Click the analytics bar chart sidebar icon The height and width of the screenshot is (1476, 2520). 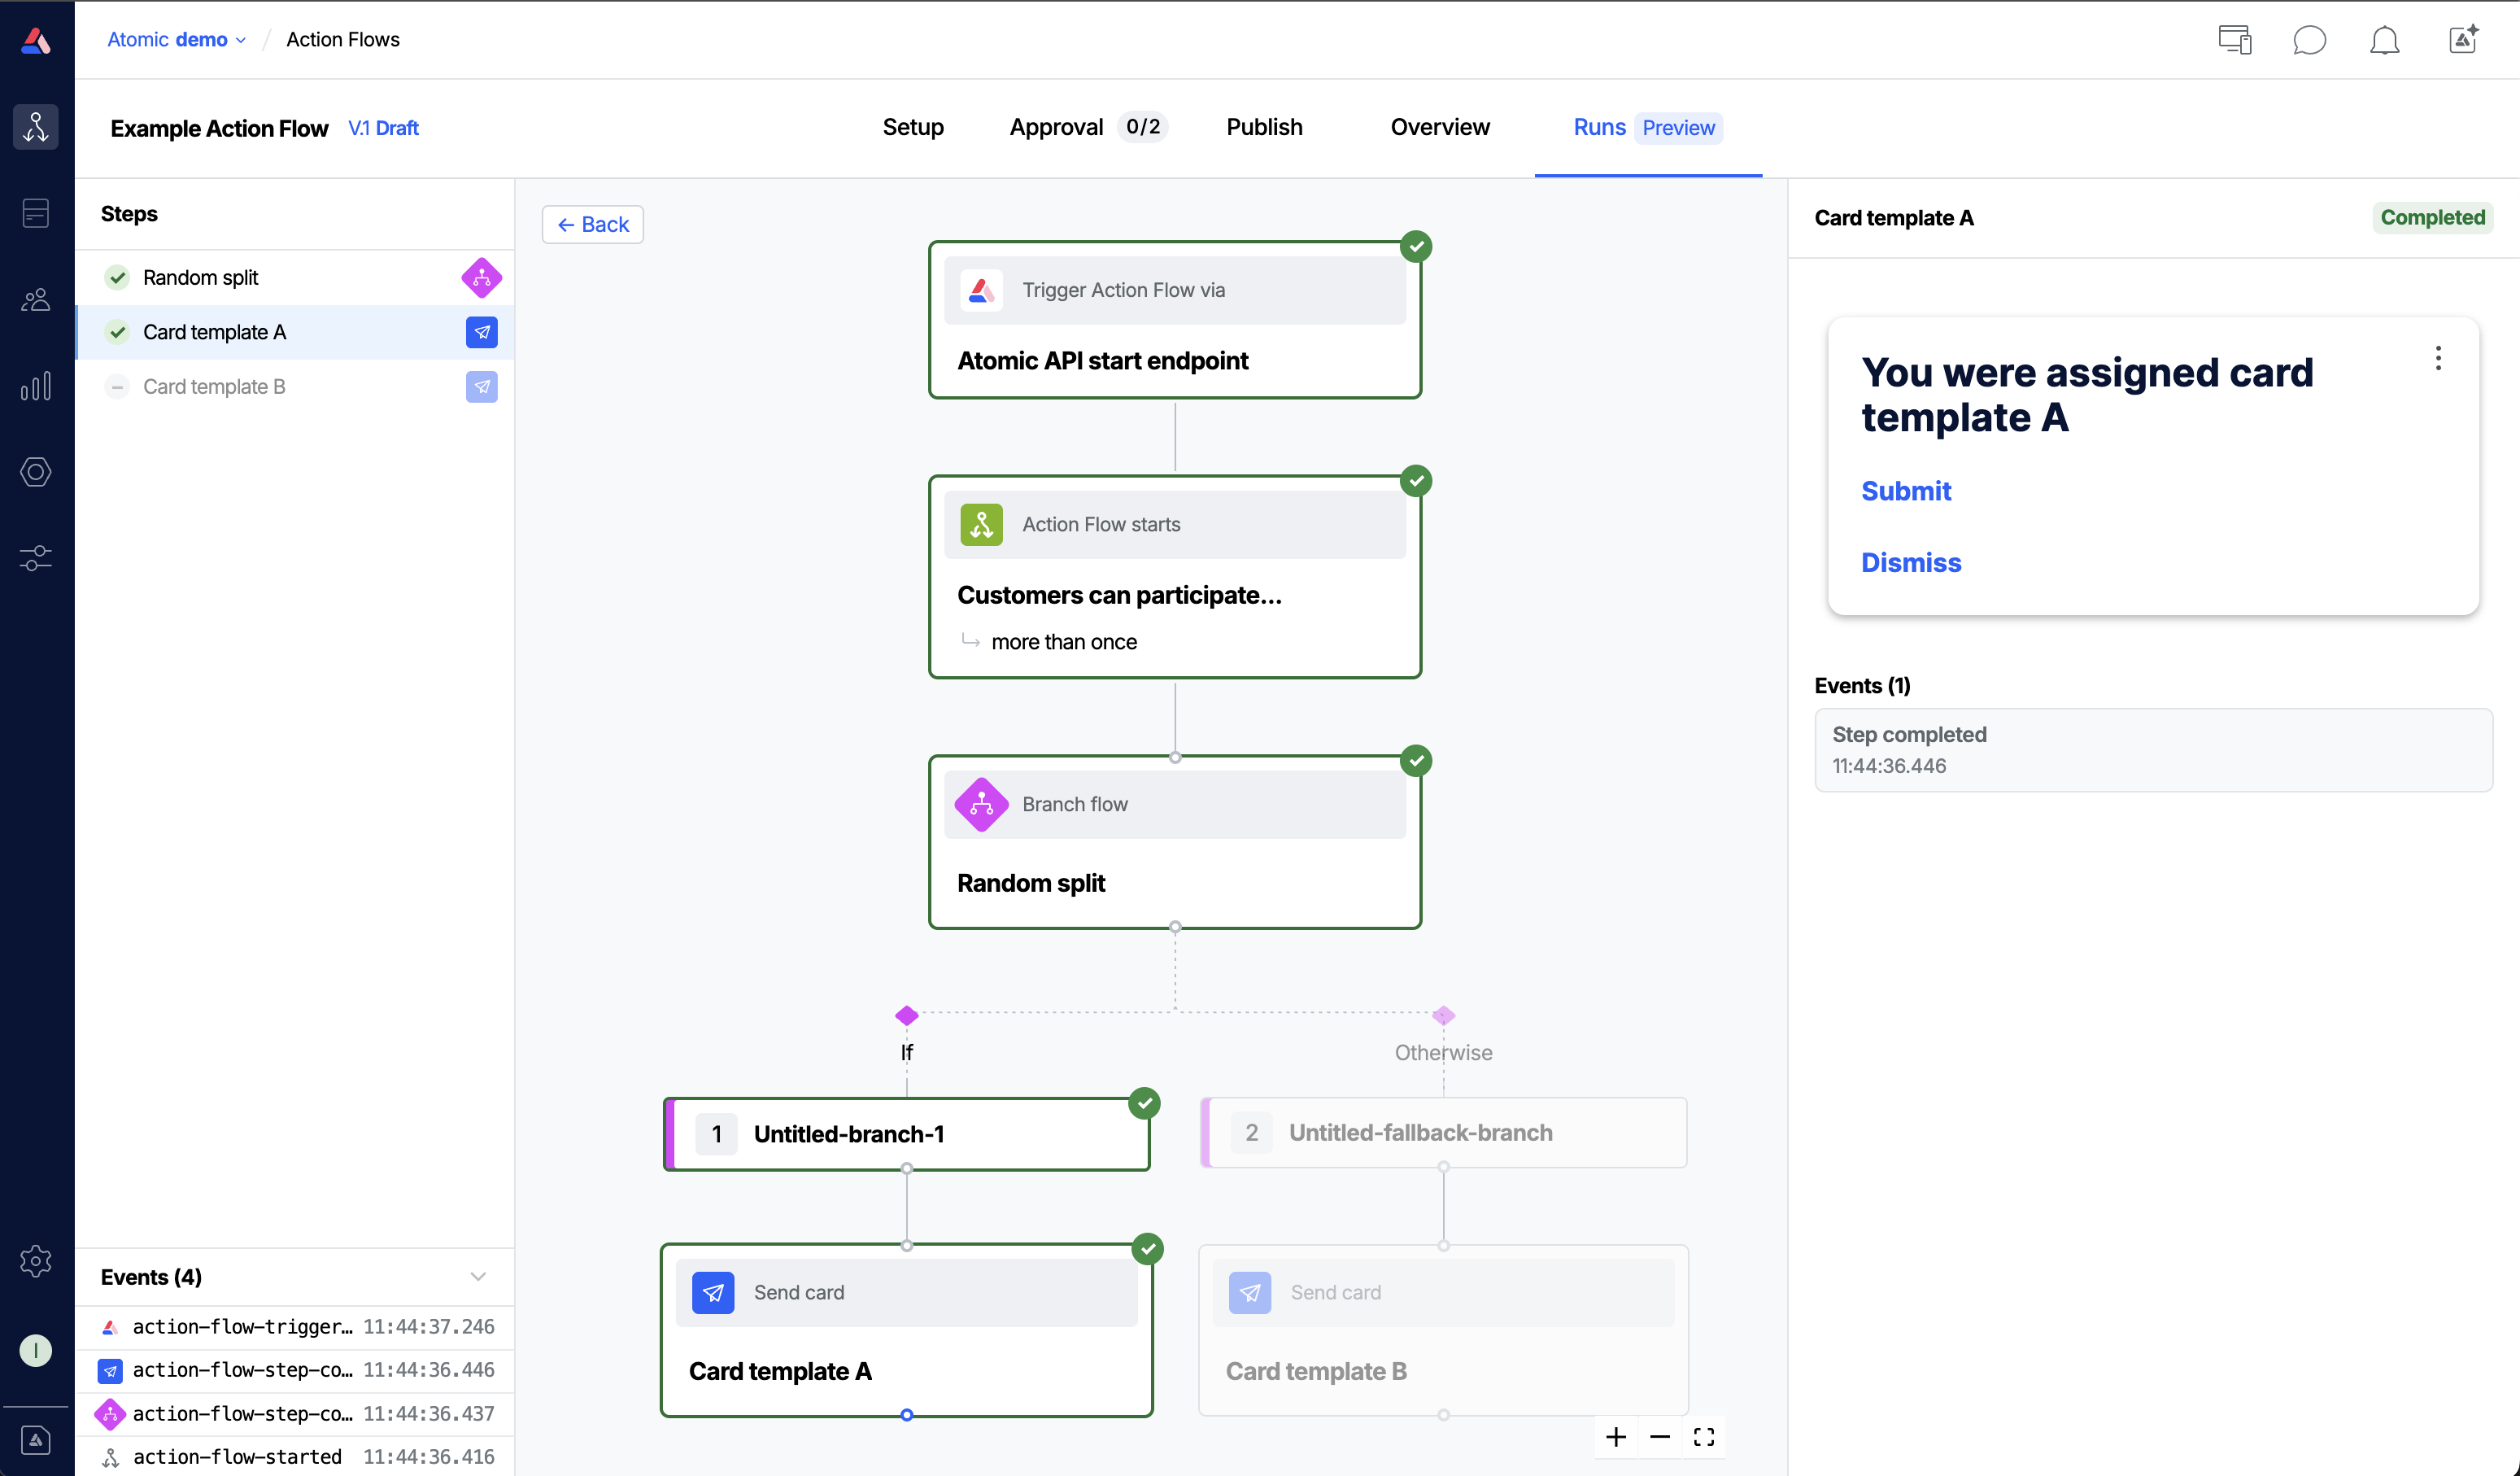coord(36,386)
